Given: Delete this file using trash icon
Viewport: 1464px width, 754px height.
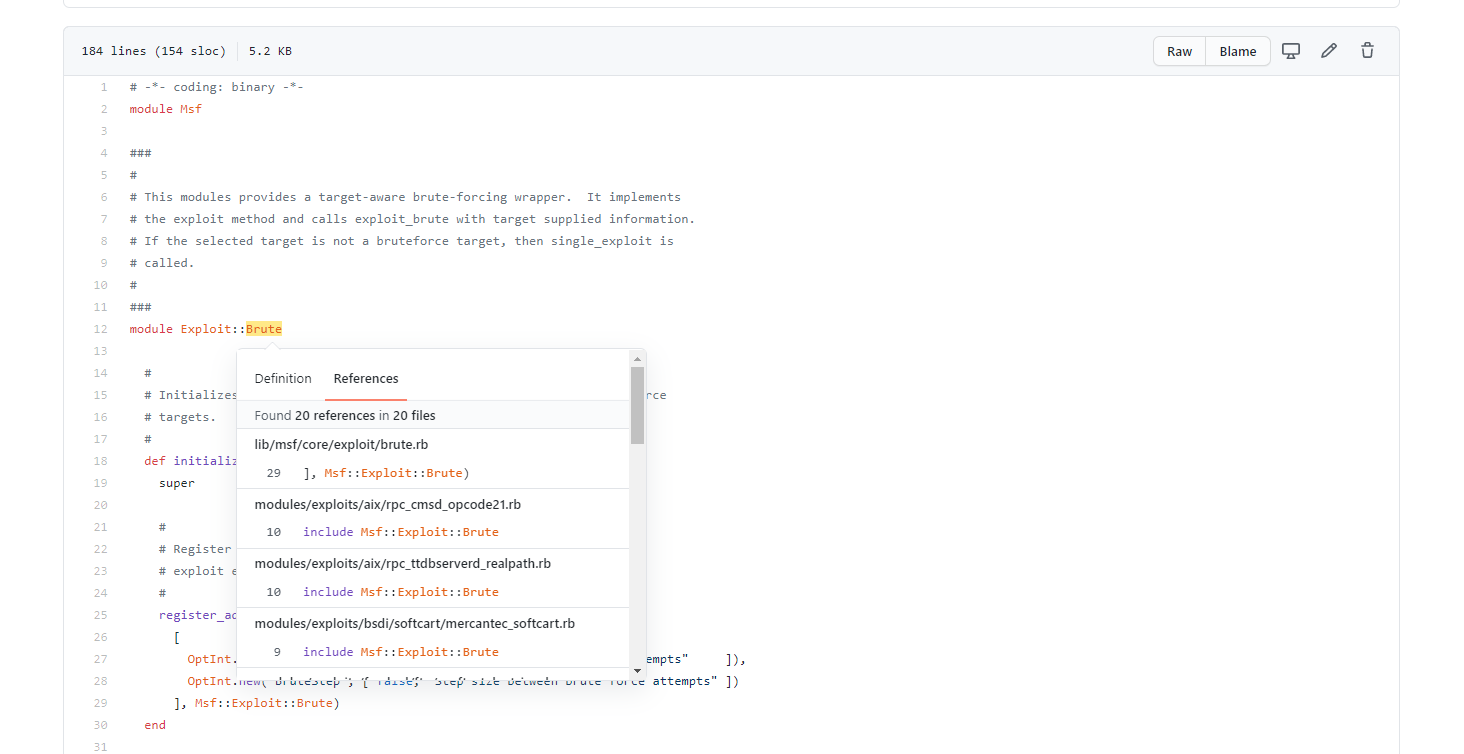Looking at the screenshot, I should click(x=1367, y=51).
